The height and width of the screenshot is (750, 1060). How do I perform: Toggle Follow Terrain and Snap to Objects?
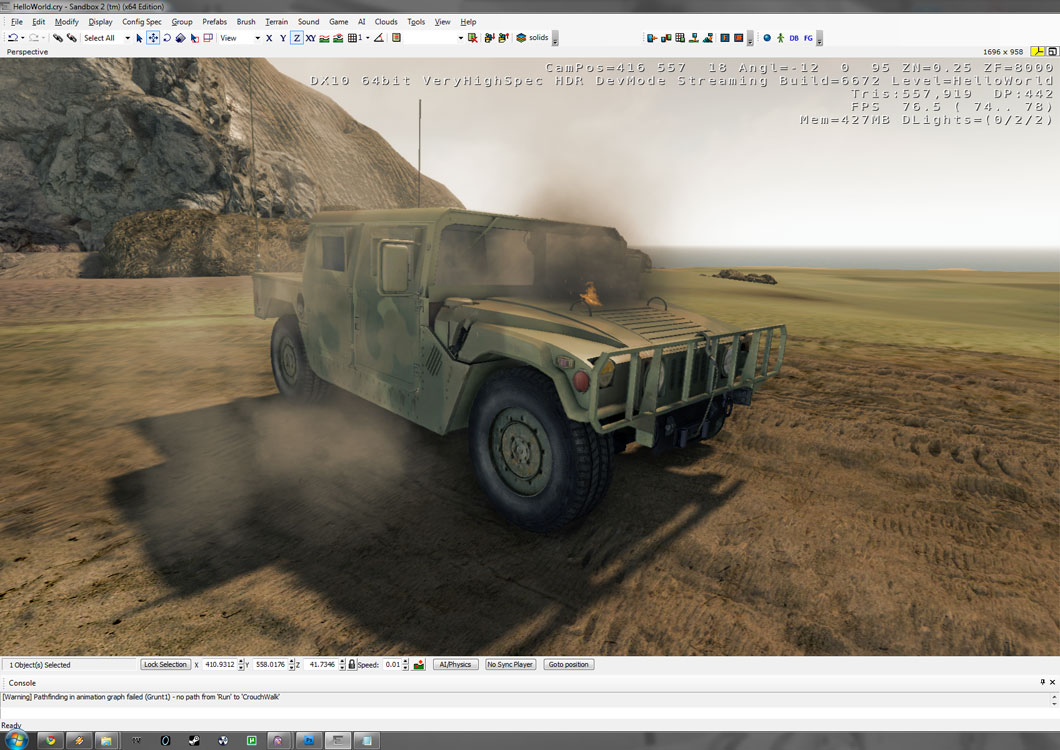338,38
